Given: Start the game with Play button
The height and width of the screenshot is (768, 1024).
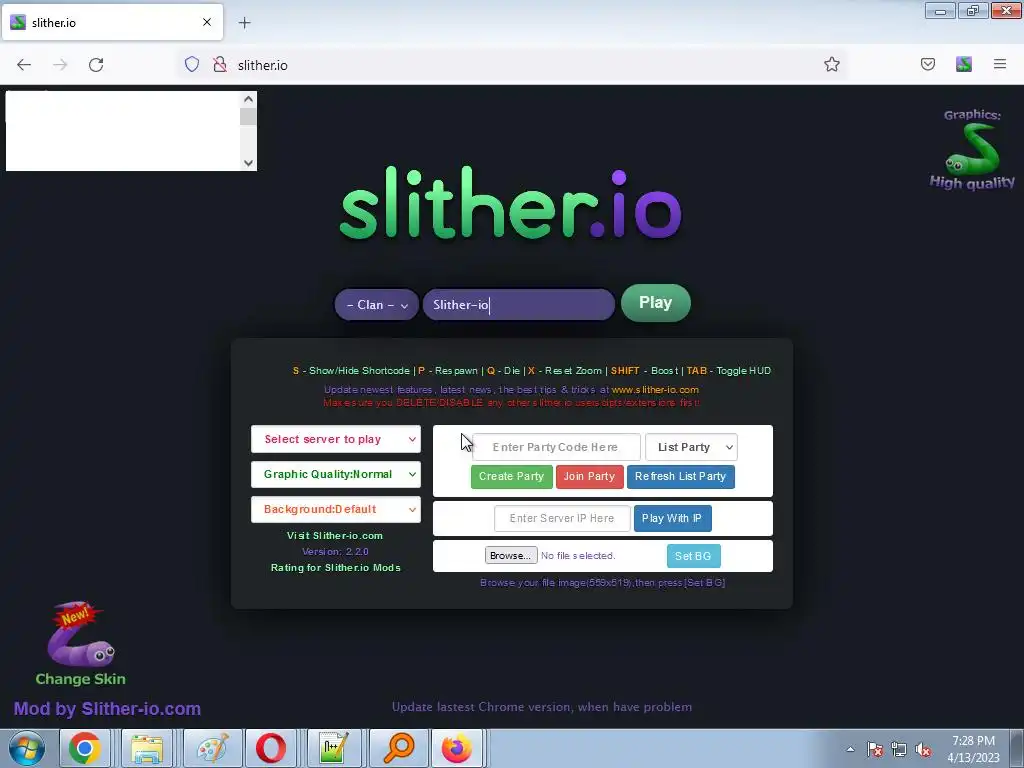Looking at the screenshot, I should (656, 303).
